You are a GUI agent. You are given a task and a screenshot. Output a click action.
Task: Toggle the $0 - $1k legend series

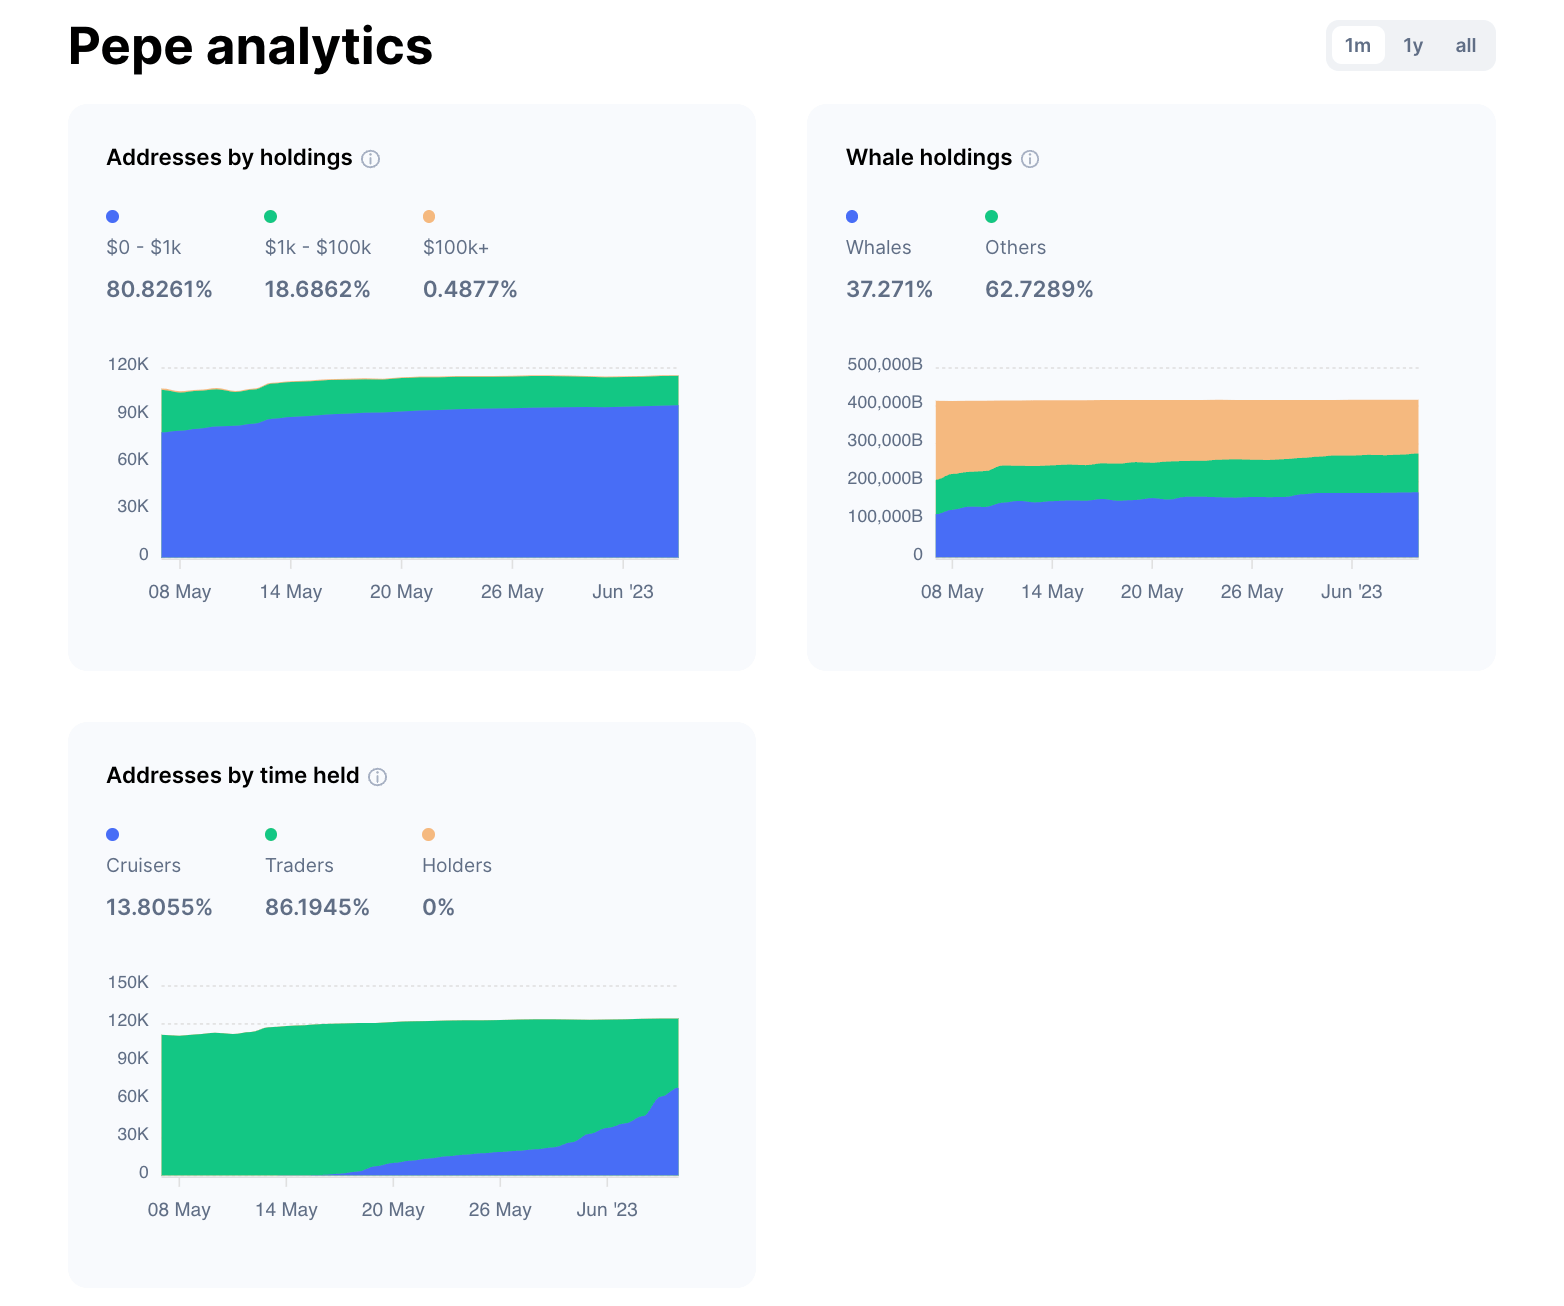tap(143, 247)
